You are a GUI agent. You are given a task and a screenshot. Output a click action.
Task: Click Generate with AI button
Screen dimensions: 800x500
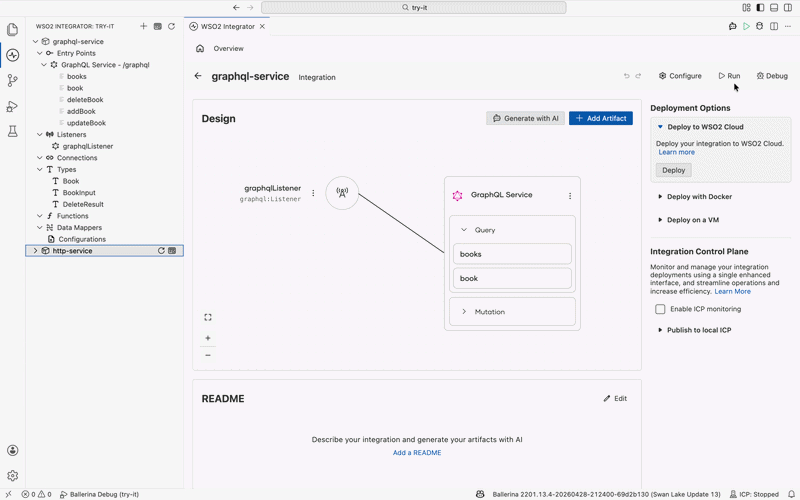[x=526, y=118]
